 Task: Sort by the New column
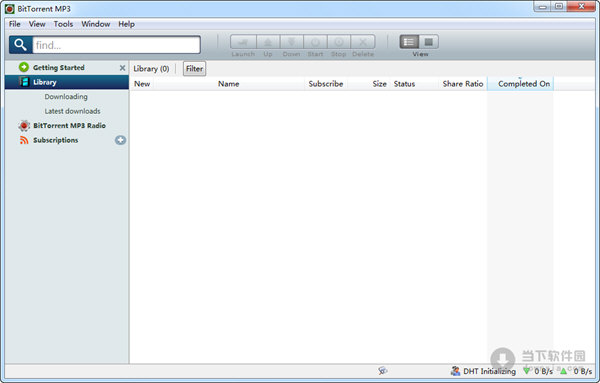[x=142, y=84]
